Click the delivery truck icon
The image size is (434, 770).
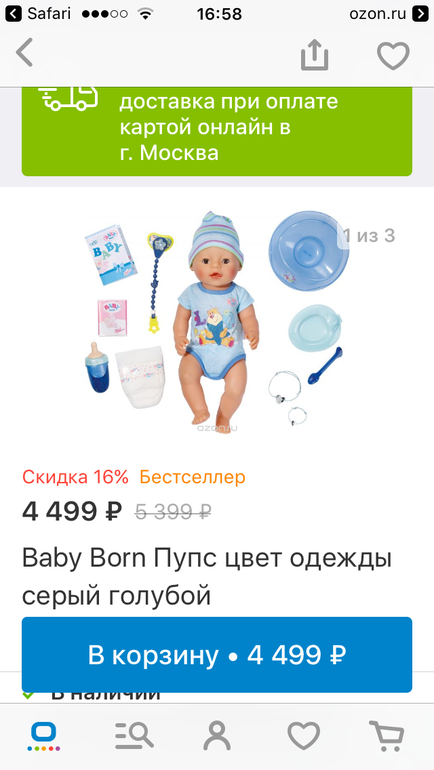pos(68,97)
